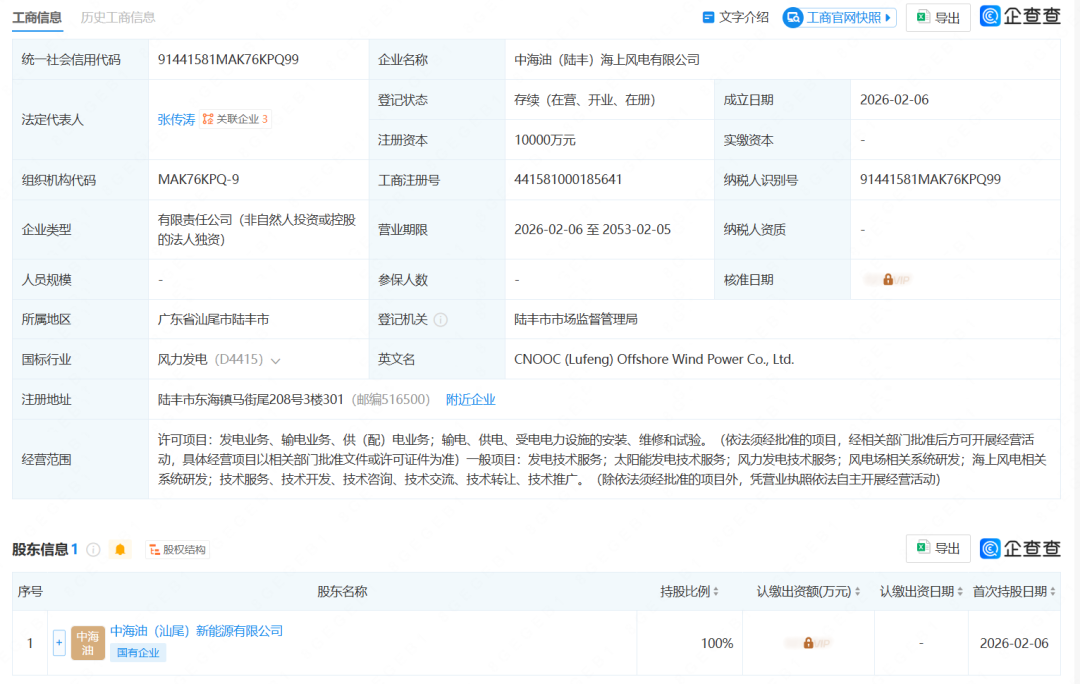Expand the 风力发电 industry chevron

tap(275, 360)
